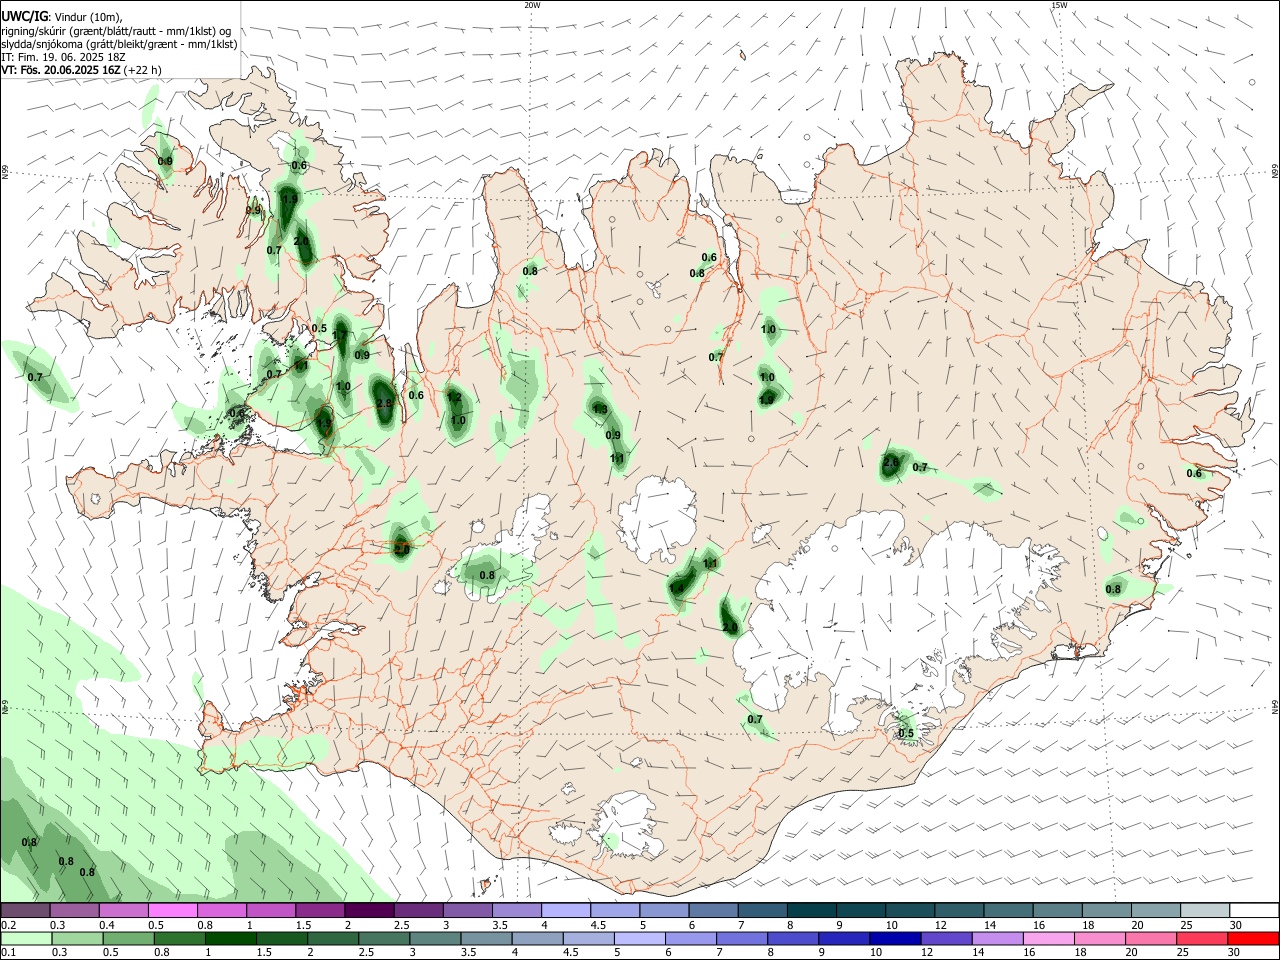
Task: Click the 'IT: Fim. 19. 06. 2025 18Z' line
Action: pyautogui.click(x=63, y=57)
